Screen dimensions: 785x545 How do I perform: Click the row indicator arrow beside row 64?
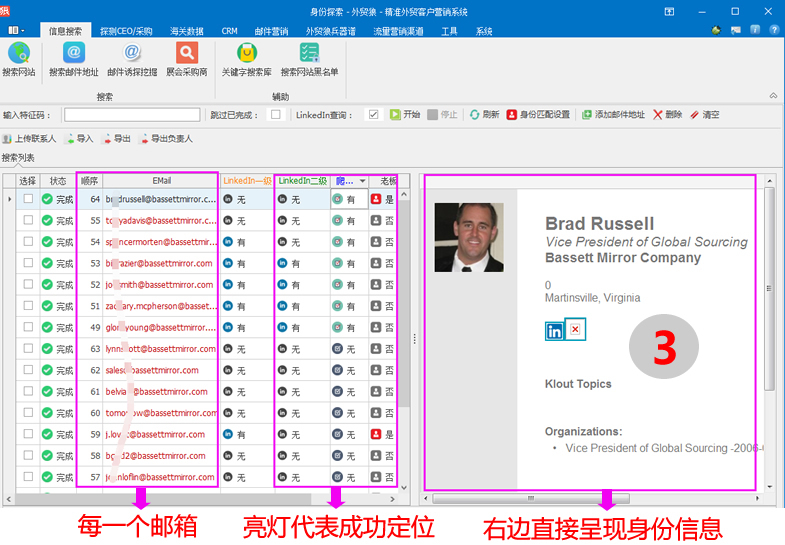point(10,199)
